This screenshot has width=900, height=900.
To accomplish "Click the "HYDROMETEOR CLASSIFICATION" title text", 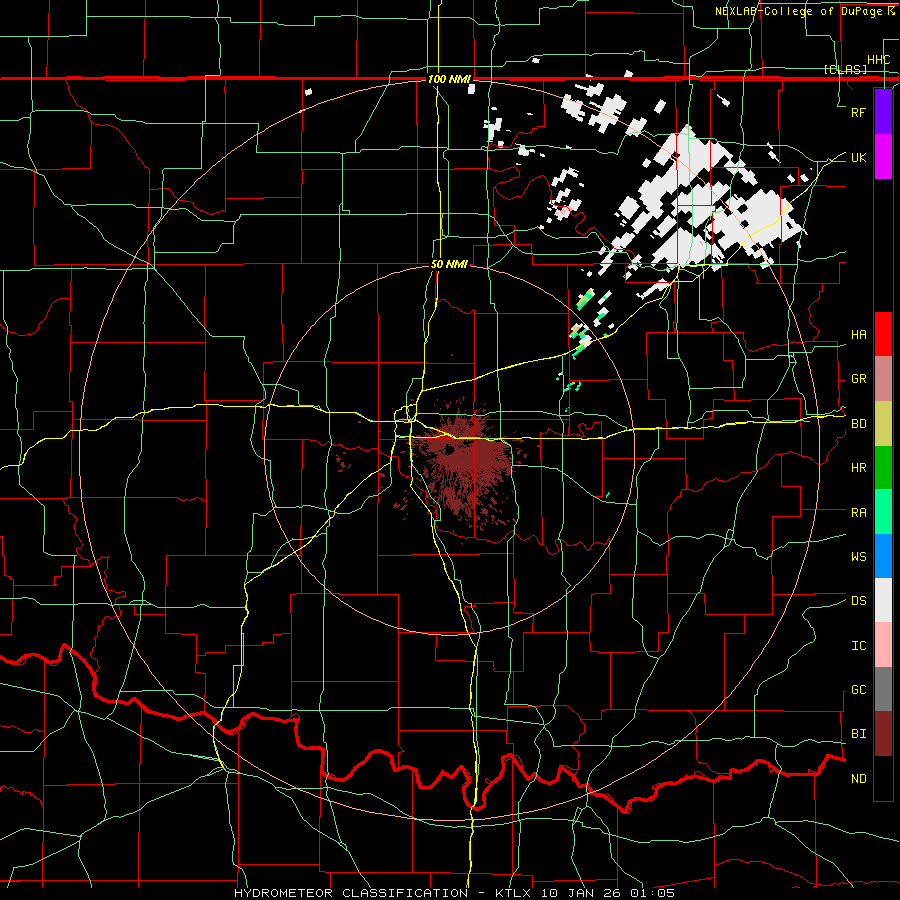I will pos(351,893).
